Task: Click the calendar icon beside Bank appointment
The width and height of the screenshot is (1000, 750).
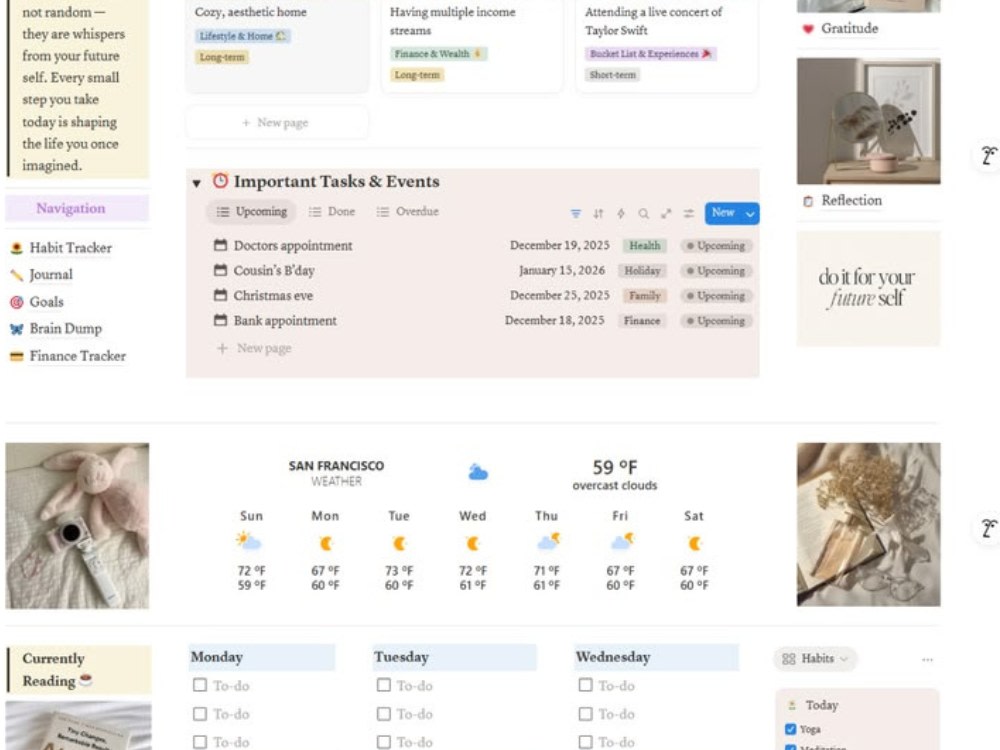Action: click(220, 320)
